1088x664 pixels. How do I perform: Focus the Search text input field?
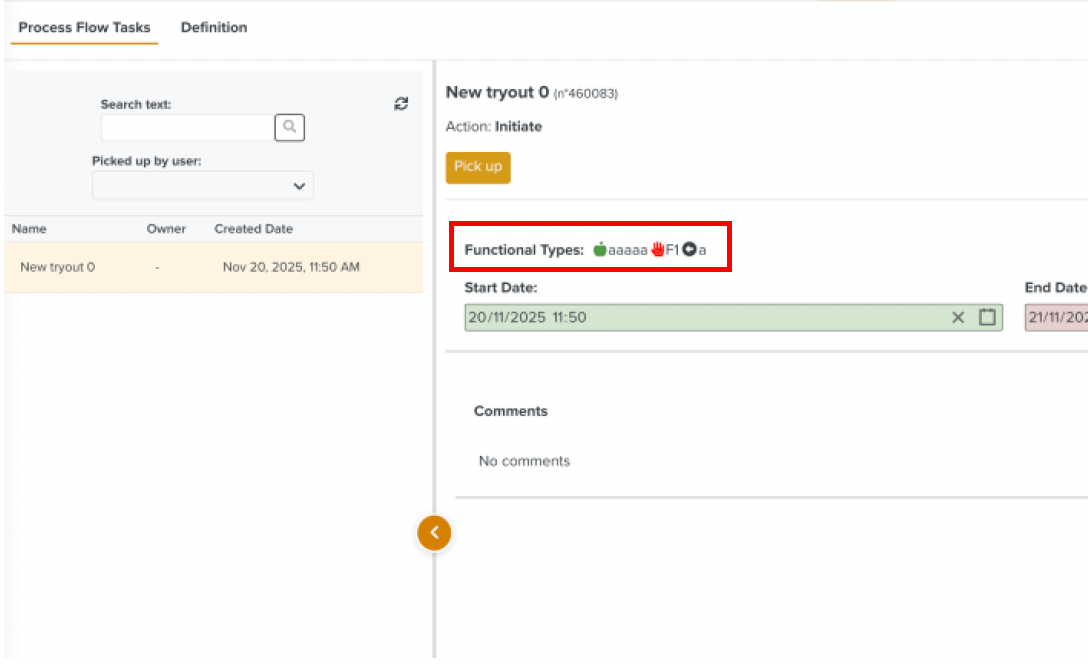[187, 127]
